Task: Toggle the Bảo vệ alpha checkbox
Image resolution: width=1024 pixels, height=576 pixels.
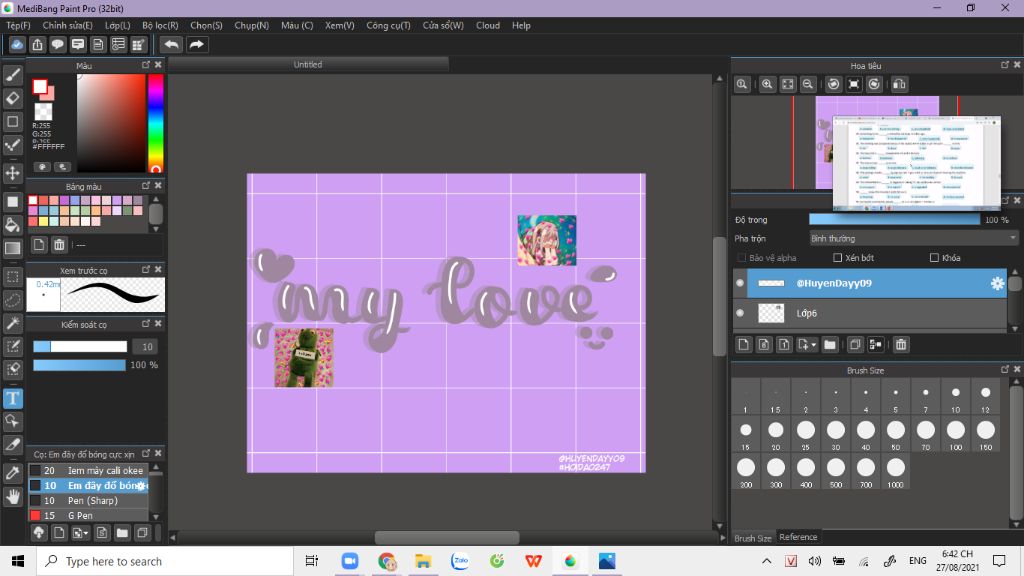Action: pos(741,258)
